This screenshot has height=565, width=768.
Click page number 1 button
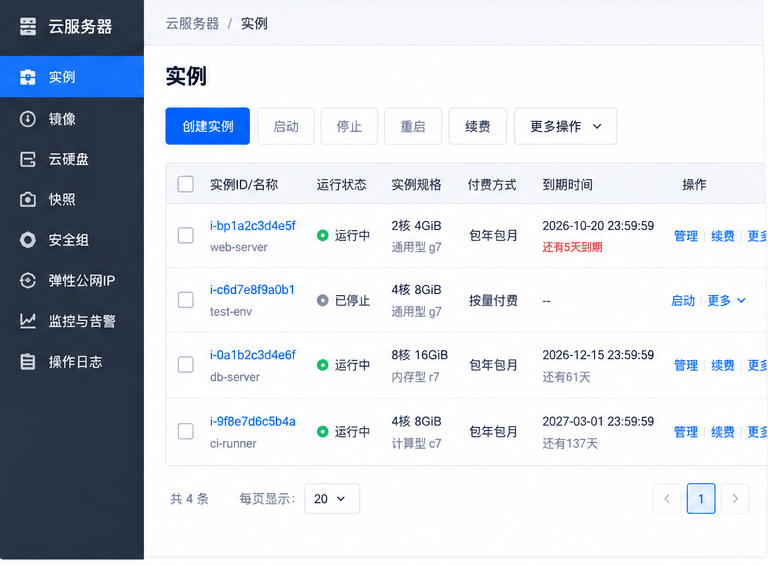[x=701, y=498]
